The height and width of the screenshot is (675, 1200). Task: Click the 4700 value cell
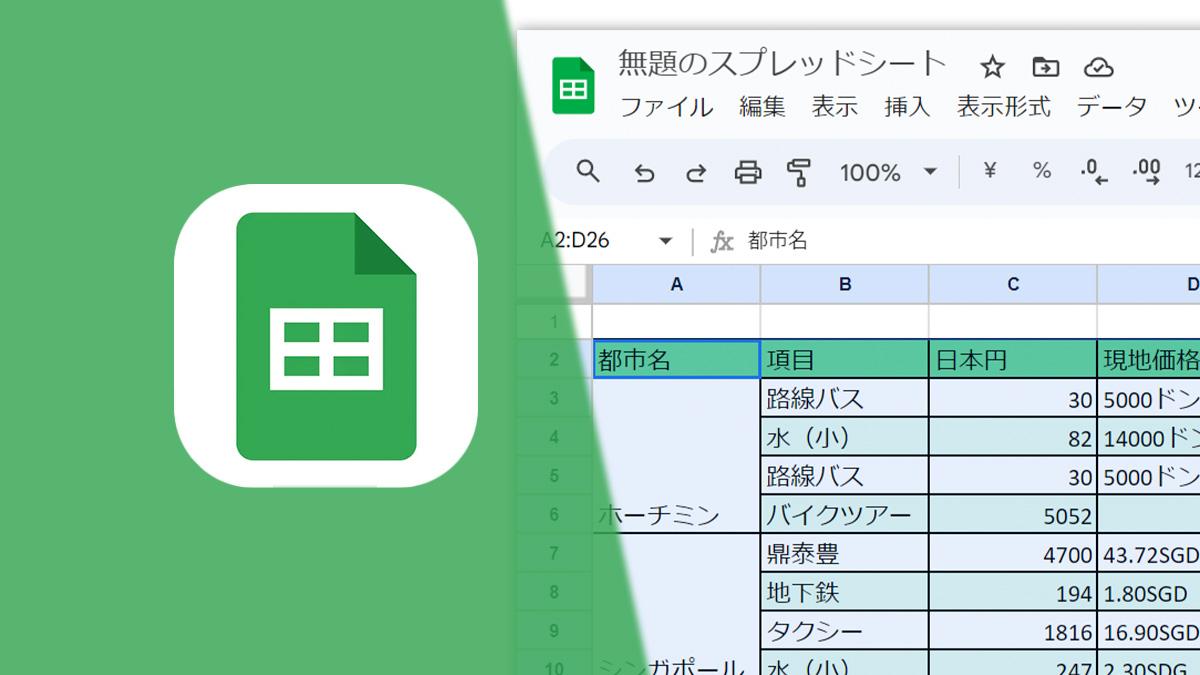1013,553
